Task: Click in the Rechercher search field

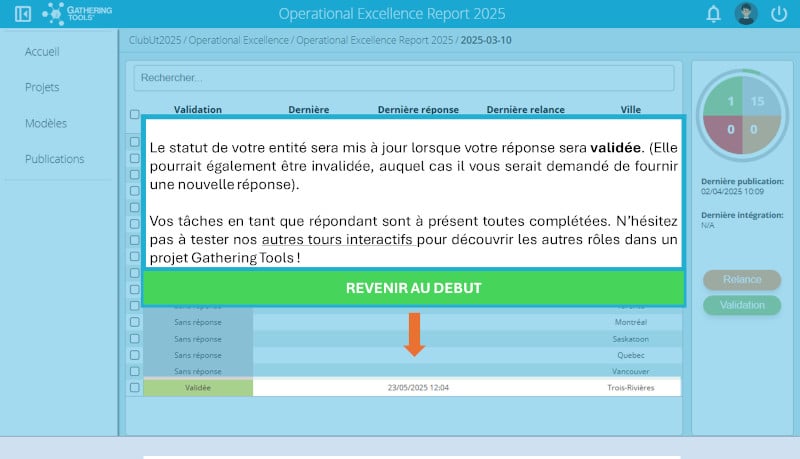Action: (x=403, y=78)
